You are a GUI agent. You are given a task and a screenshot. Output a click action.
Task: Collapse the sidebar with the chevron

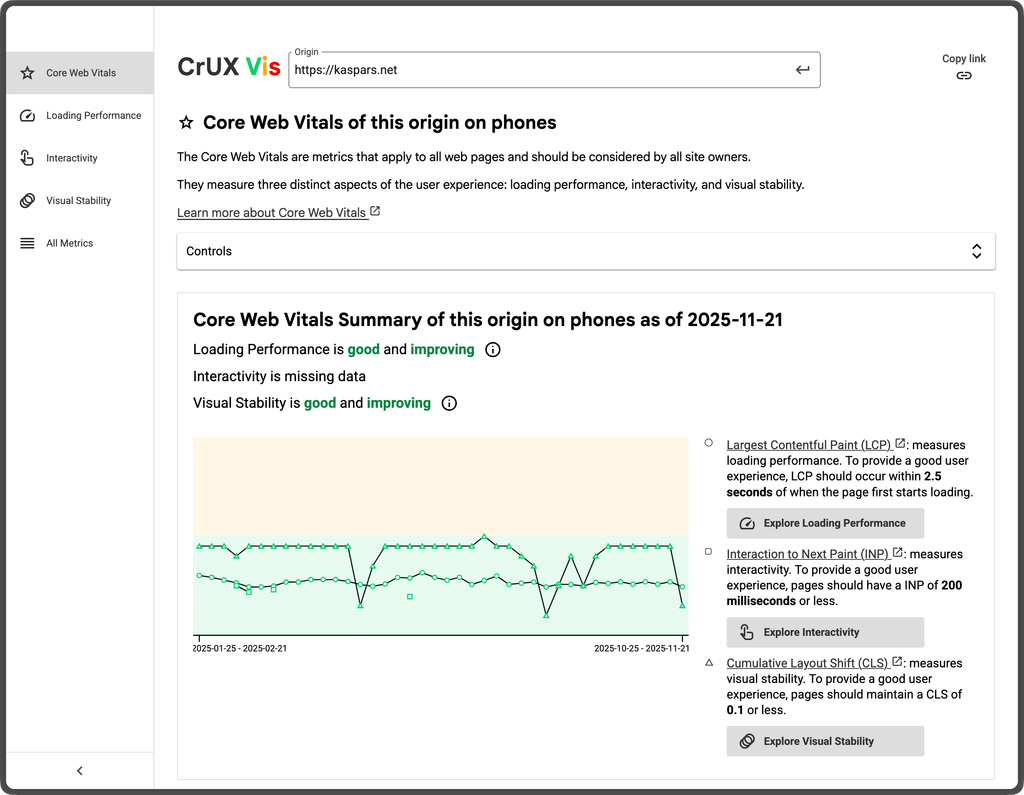click(80, 770)
